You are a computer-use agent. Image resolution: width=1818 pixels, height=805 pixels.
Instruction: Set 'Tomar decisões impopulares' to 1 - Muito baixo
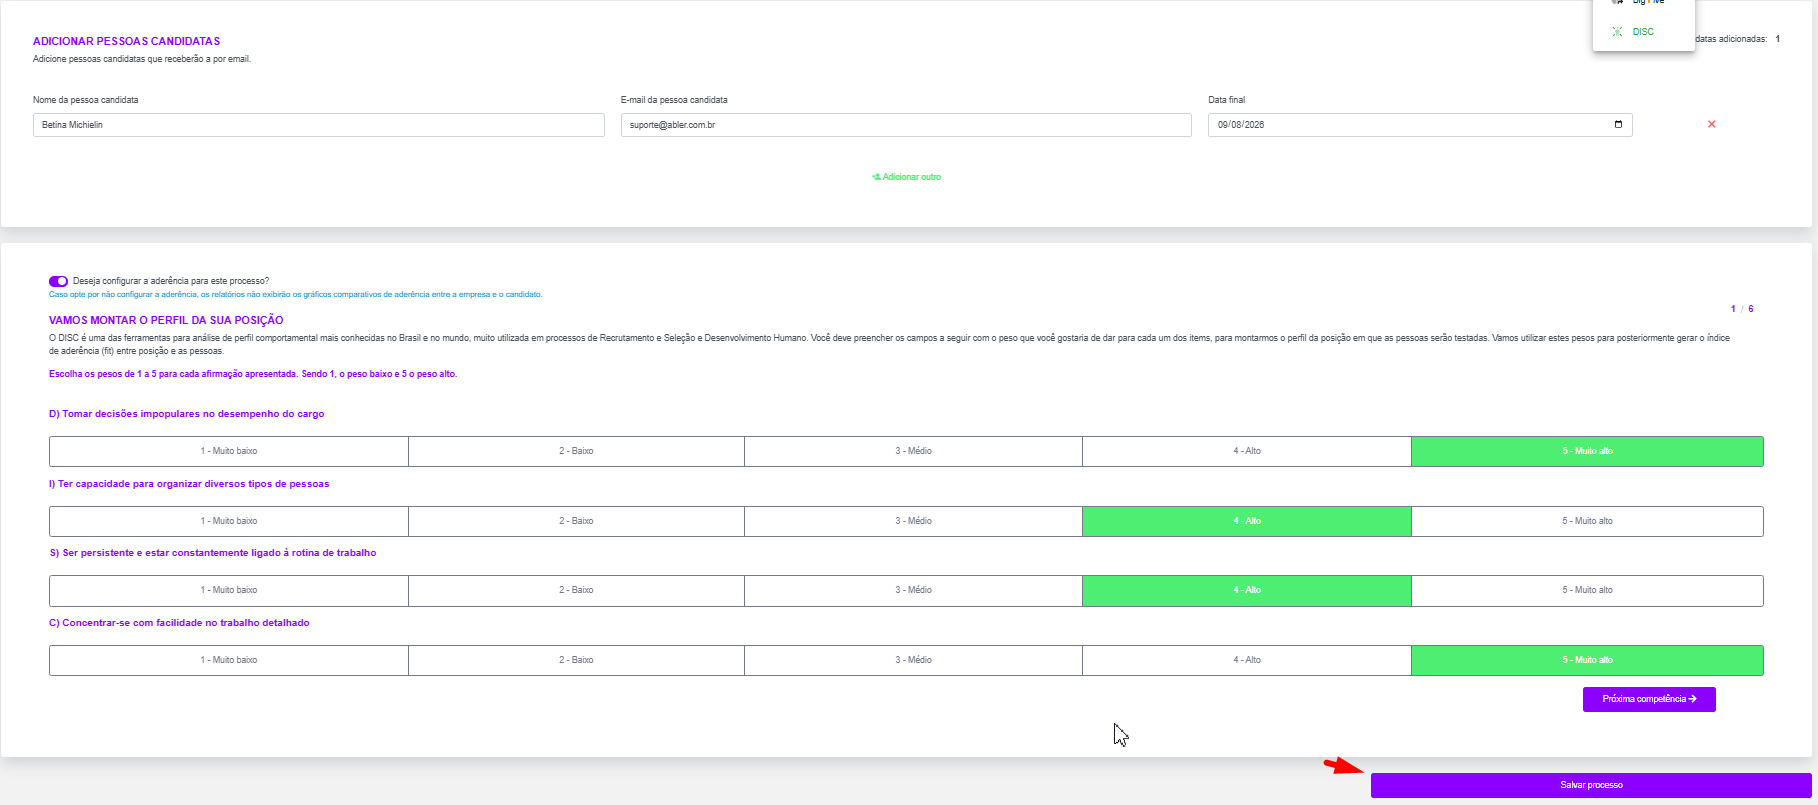(x=229, y=451)
